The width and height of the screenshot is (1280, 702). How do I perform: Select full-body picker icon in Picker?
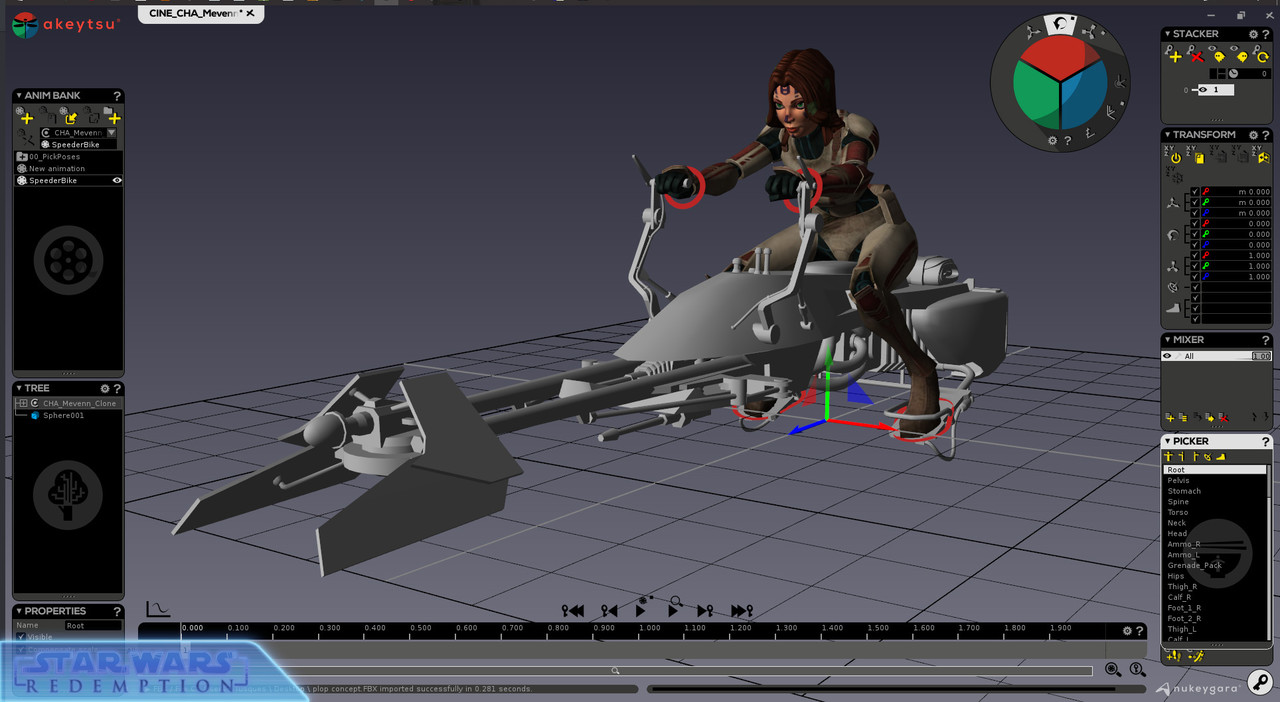point(1168,457)
